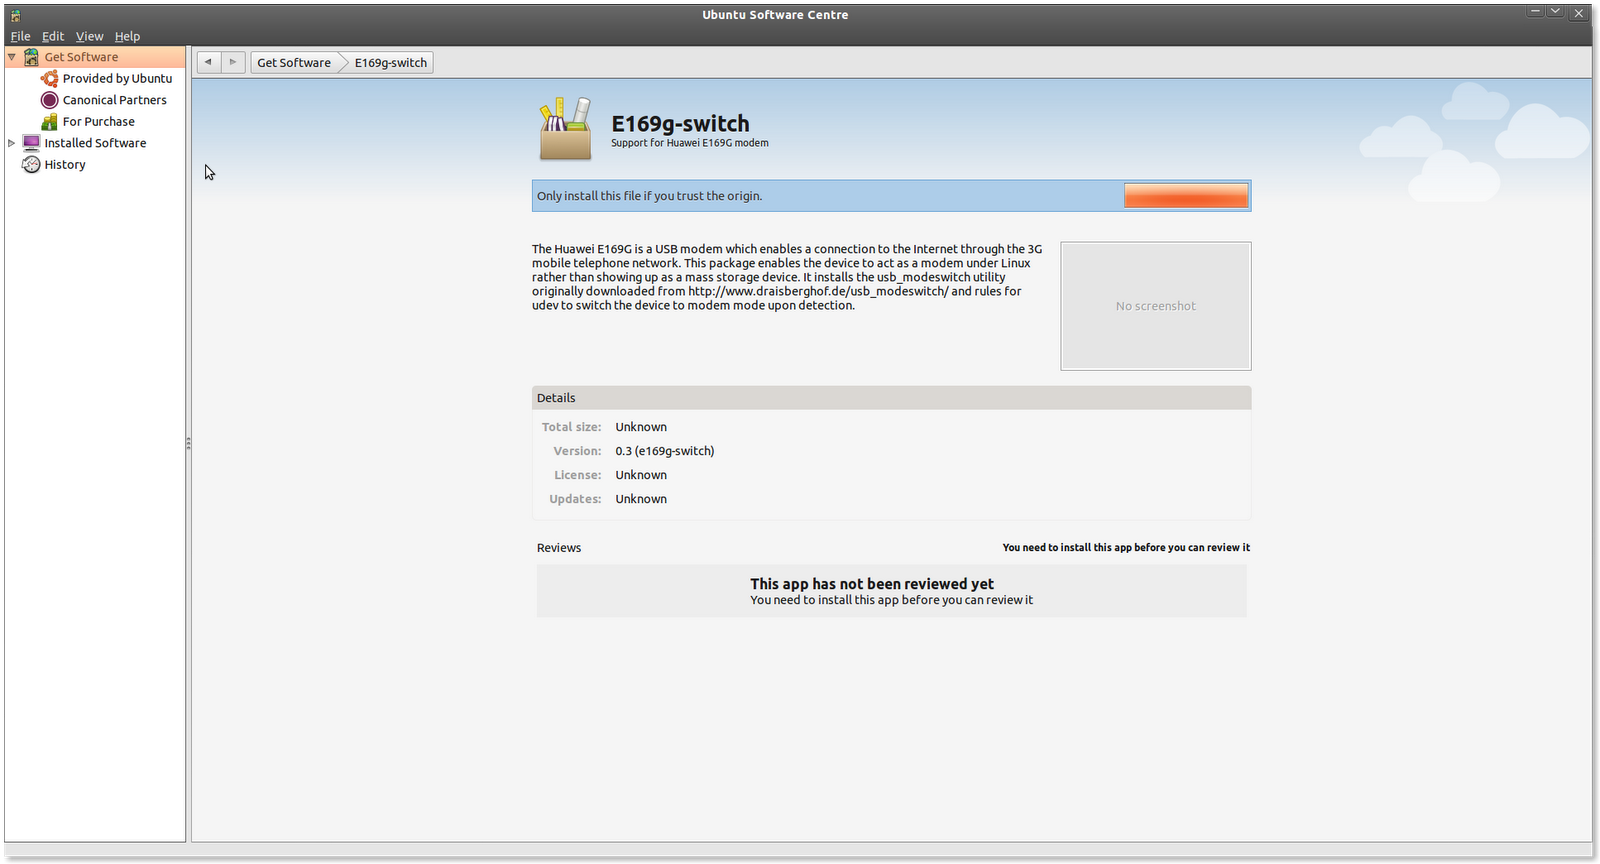
Task: Open the Edit menu
Action: pos(53,36)
